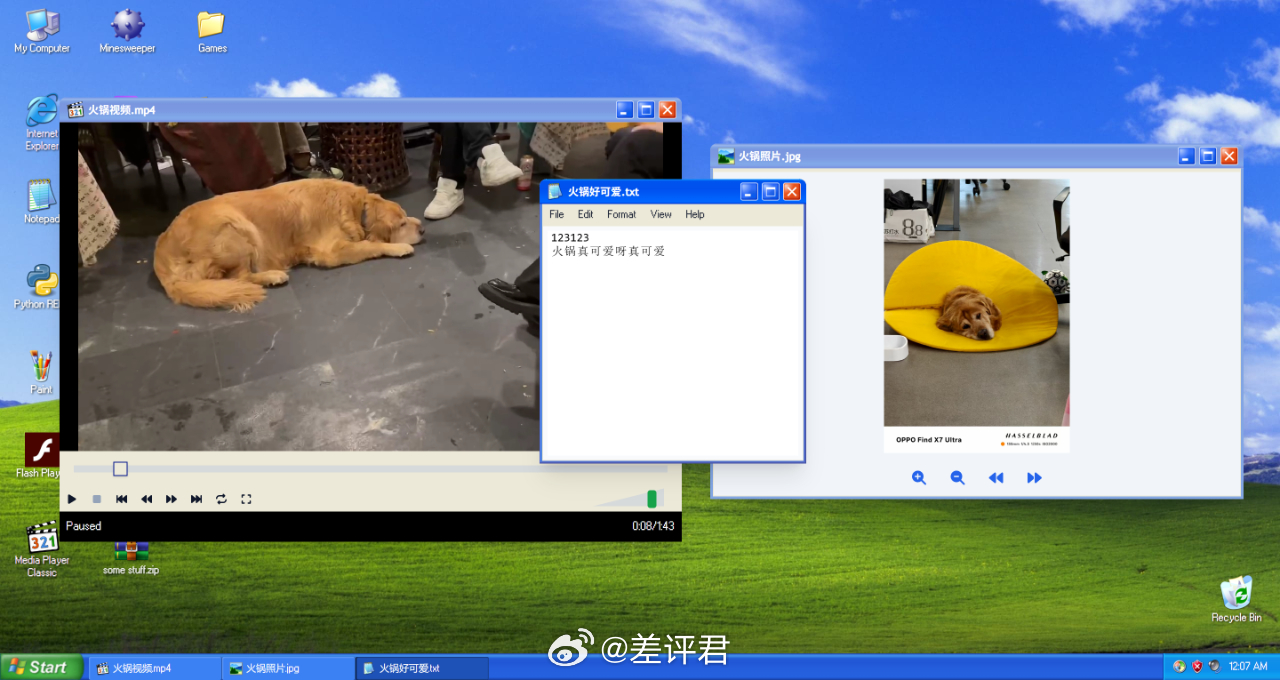The image size is (1280, 680).
Task: Switch to 火锅视频.mp4 taskbar button
Action: [155, 668]
